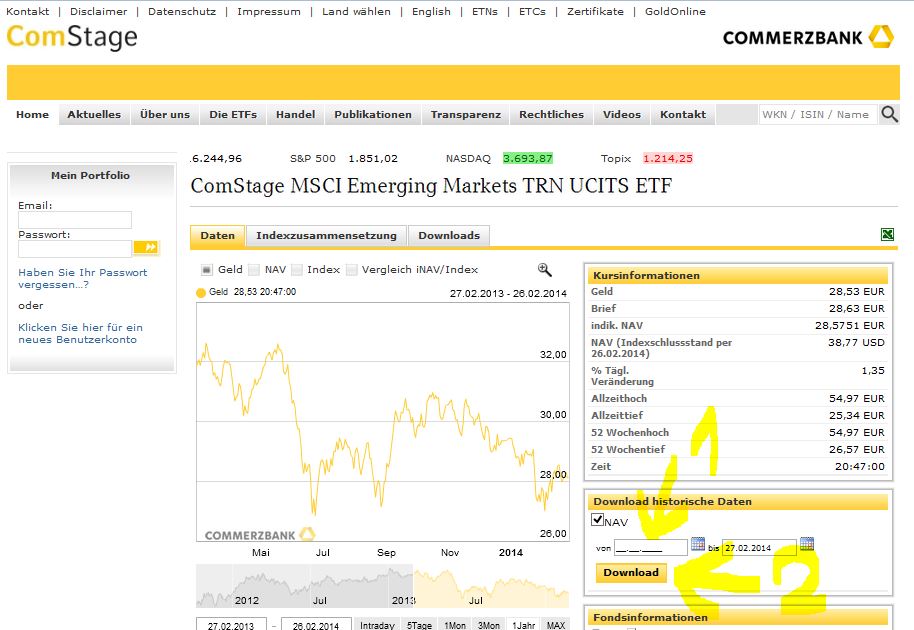The width and height of the screenshot is (914, 630).
Task: Click the ComStage logo
Action: (x=72, y=38)
